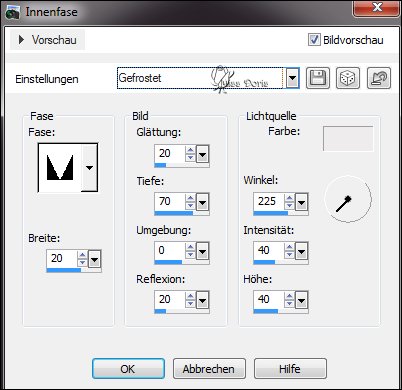Image resolution: width=402 pixels, height=390 pixels.
Task: Open the Einstellungen presets dropdown
Action: click(292, 79)
